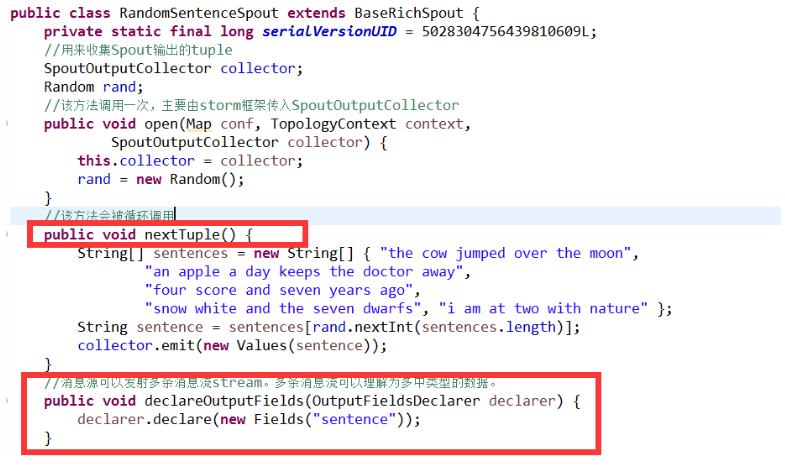Click declare in the declarer.declare call
Image resolution: width=785 pixels, height=467 pixels.
pos(182,419)
